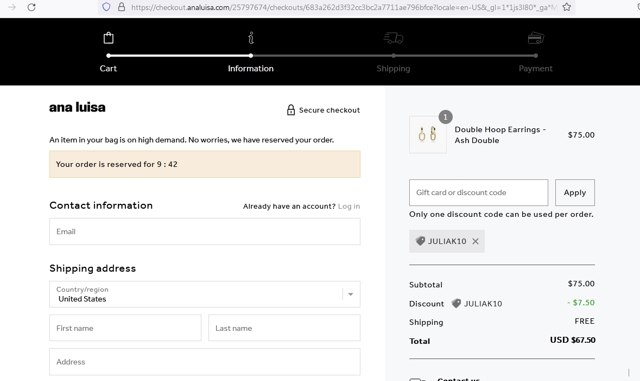Click the Apply discount button
Image resolution: width=640 pixels, height=381 pixels.
[575, 192]
